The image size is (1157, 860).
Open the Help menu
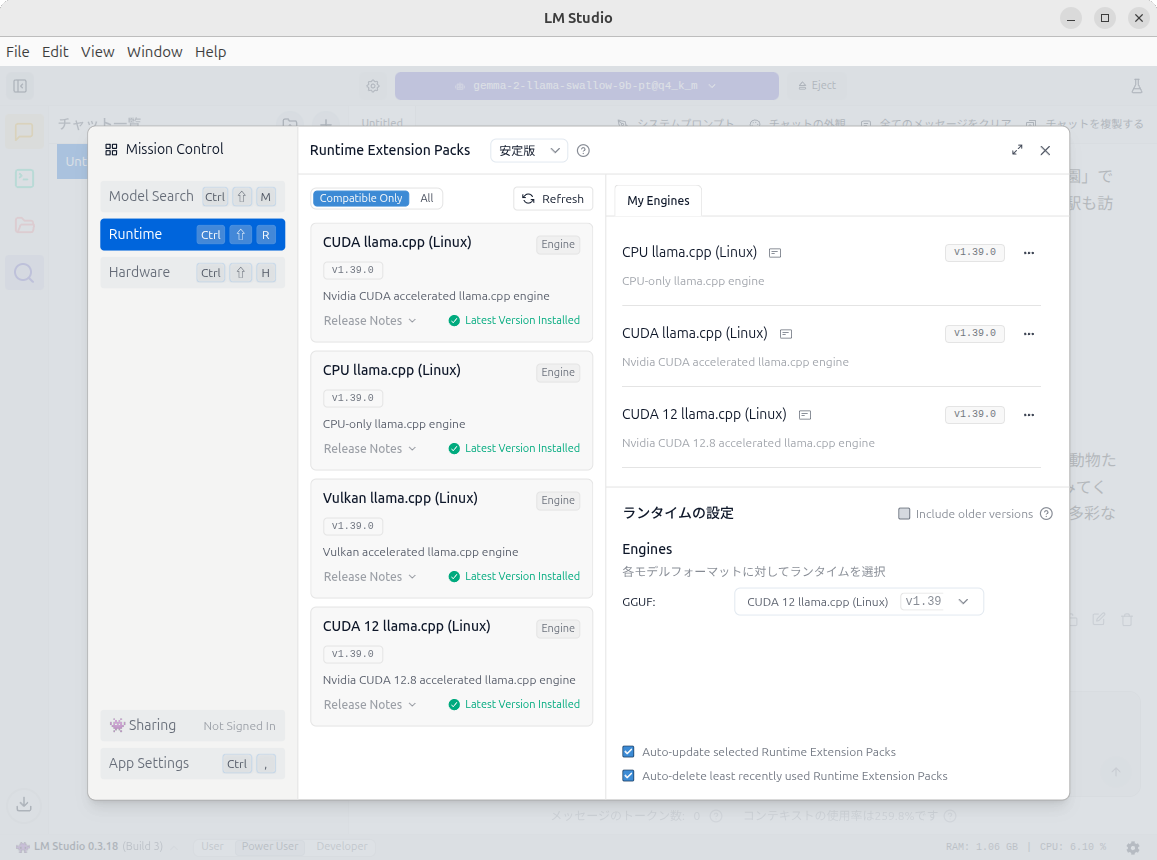click(x=210, y=51)
